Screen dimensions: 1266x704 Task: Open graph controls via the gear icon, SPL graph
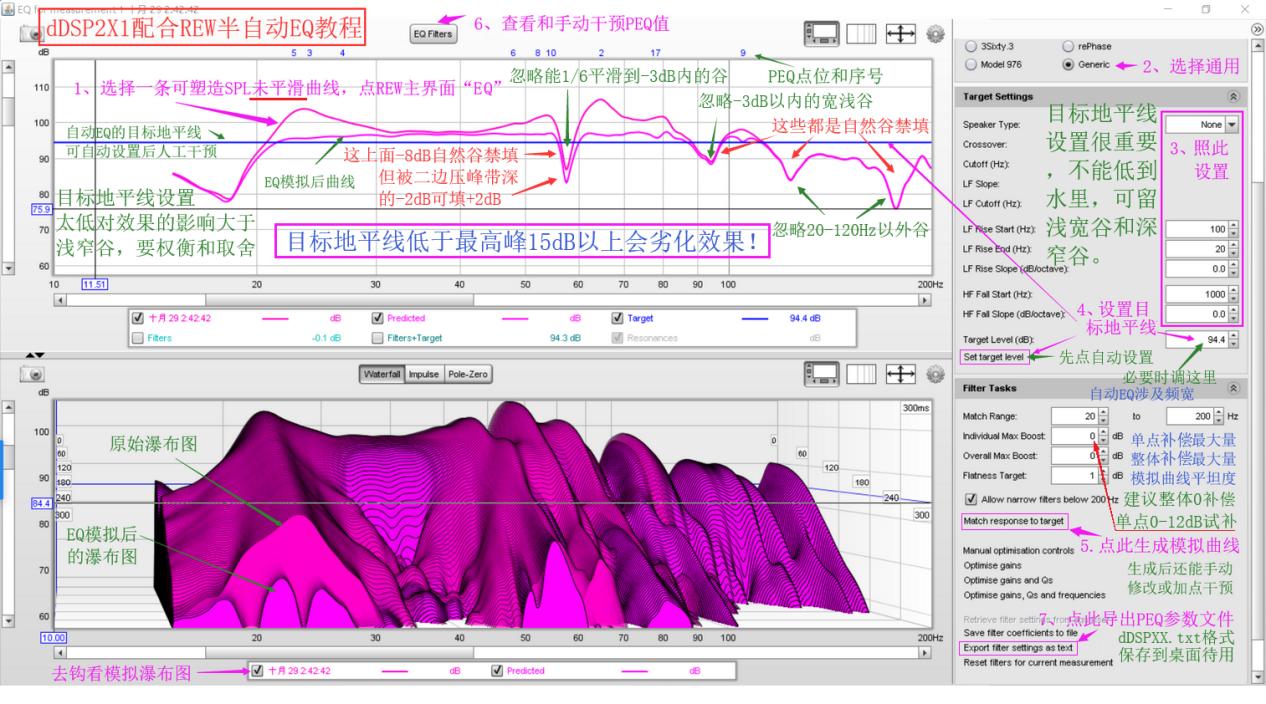[933, 32]
